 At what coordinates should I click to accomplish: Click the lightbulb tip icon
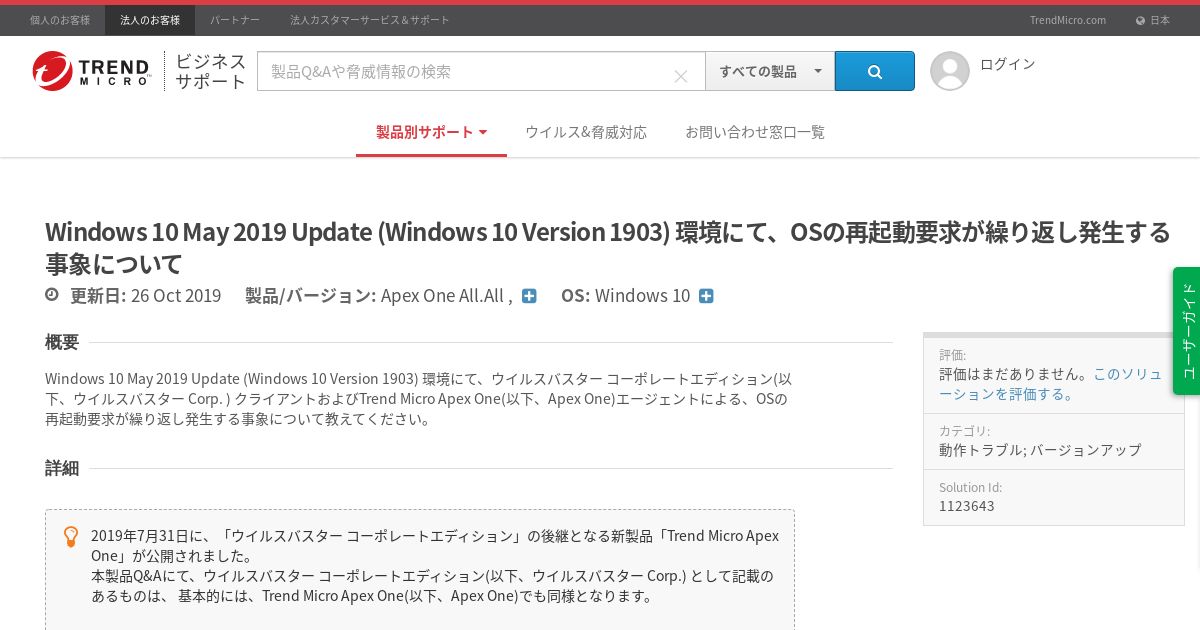click(71, 537)
